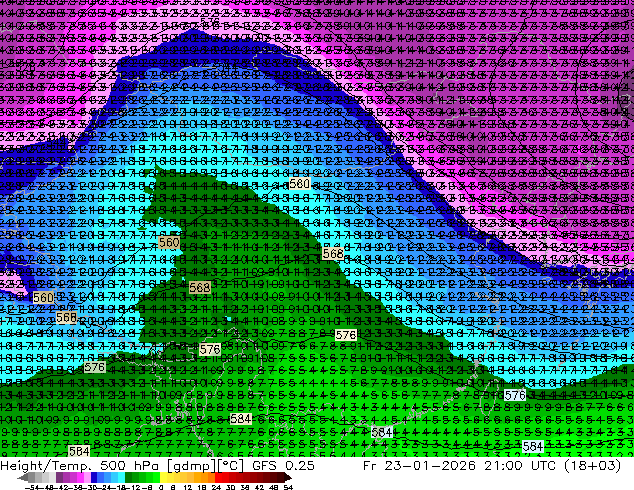Click the leftmost 568 contour label
The width and height of the screenshot is (634, 490).
point(66,317)
